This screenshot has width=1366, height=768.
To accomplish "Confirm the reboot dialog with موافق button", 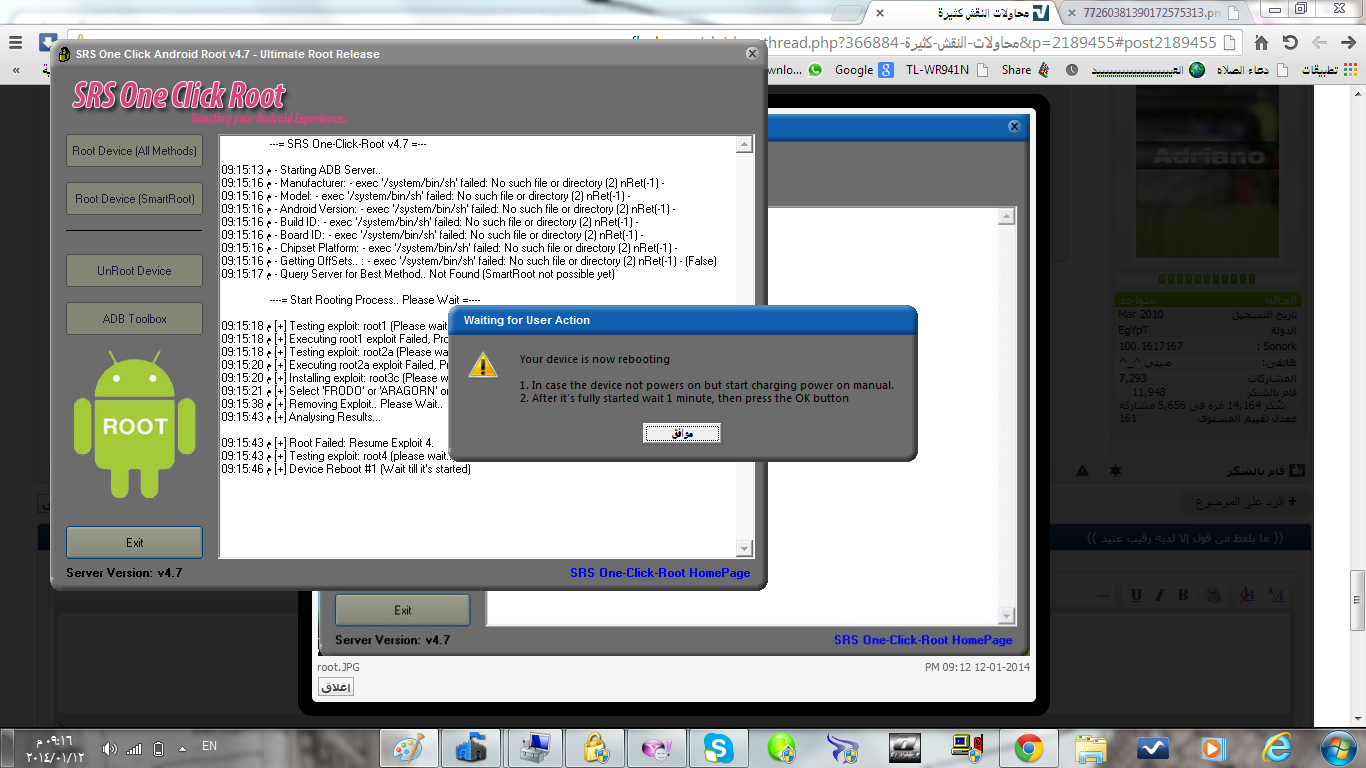I will coord(682,433).
